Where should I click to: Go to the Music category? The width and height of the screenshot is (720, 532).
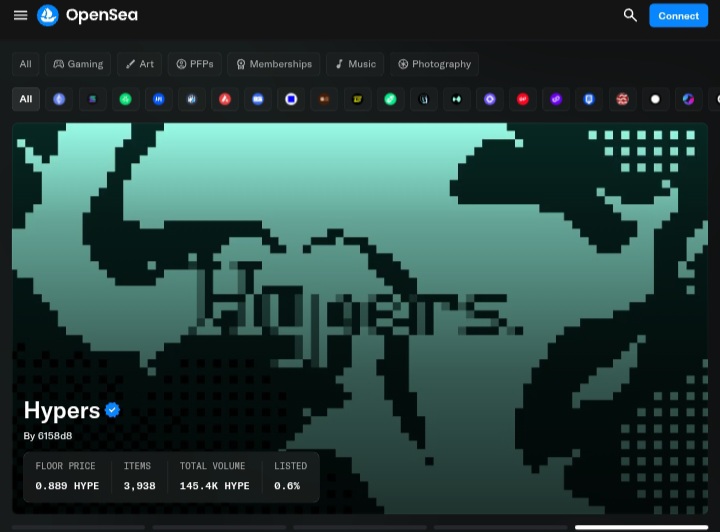point(355,64)
